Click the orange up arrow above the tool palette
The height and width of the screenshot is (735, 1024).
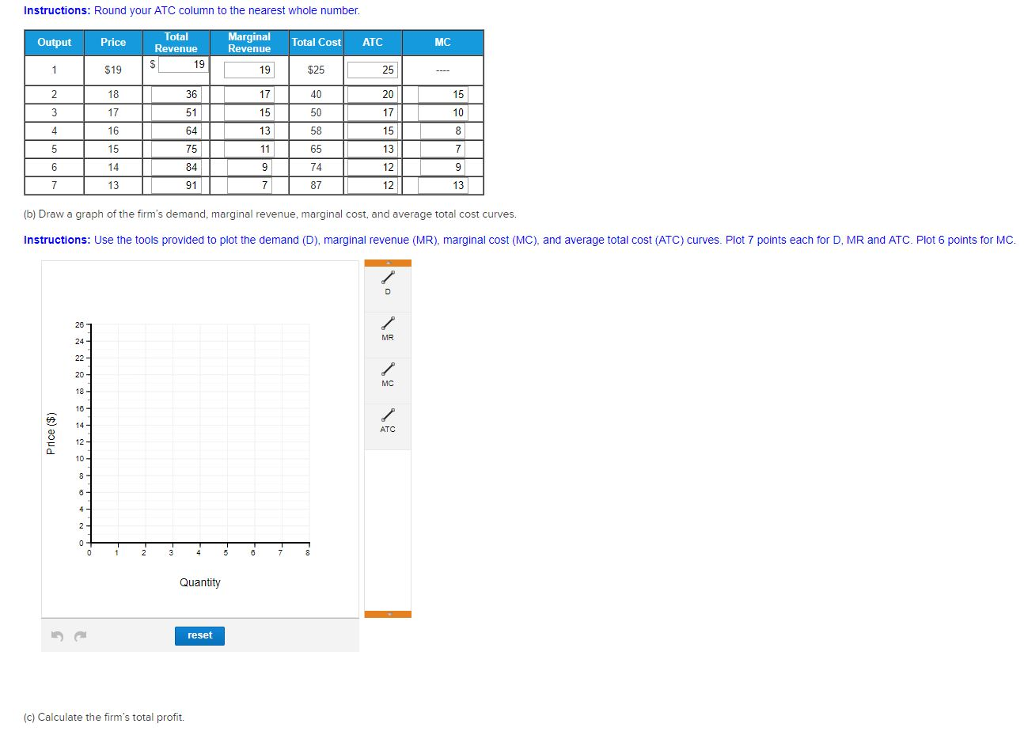(x=387, y=262)
